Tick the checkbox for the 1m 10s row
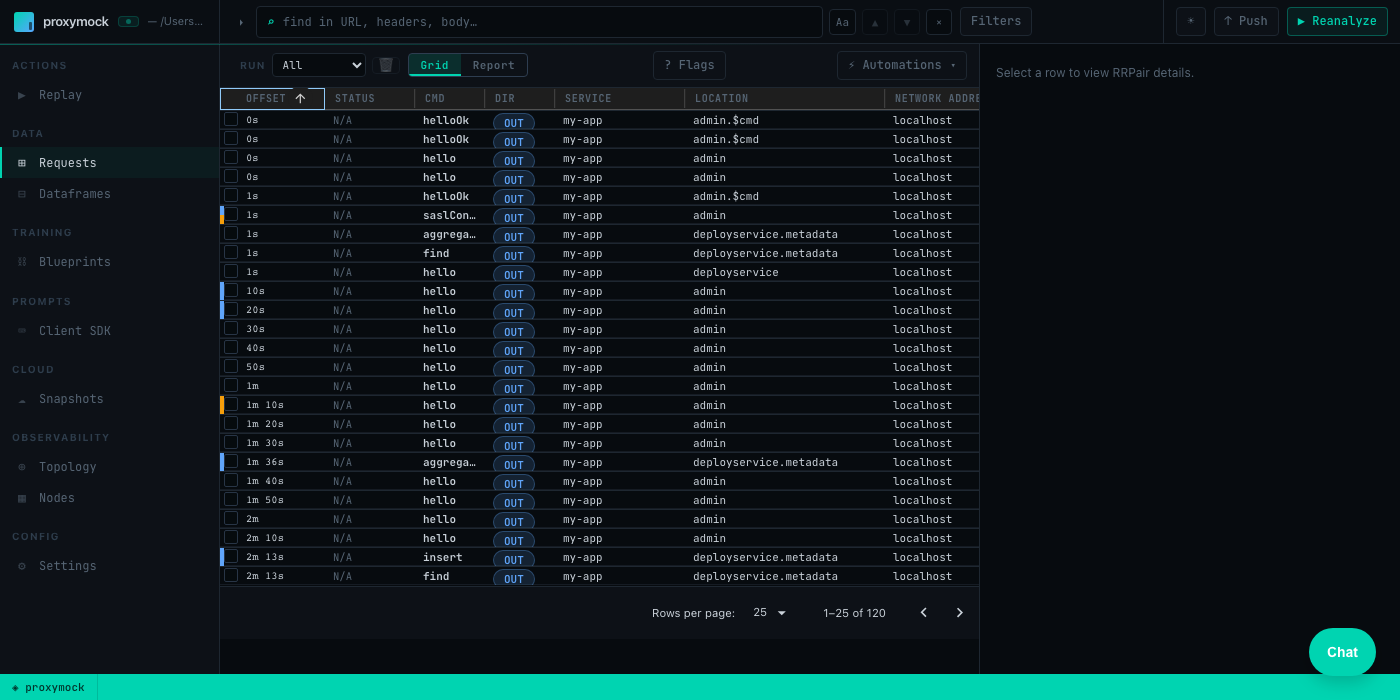The width and height of the screenshot is (1400, 700). (x=231, y=404)
